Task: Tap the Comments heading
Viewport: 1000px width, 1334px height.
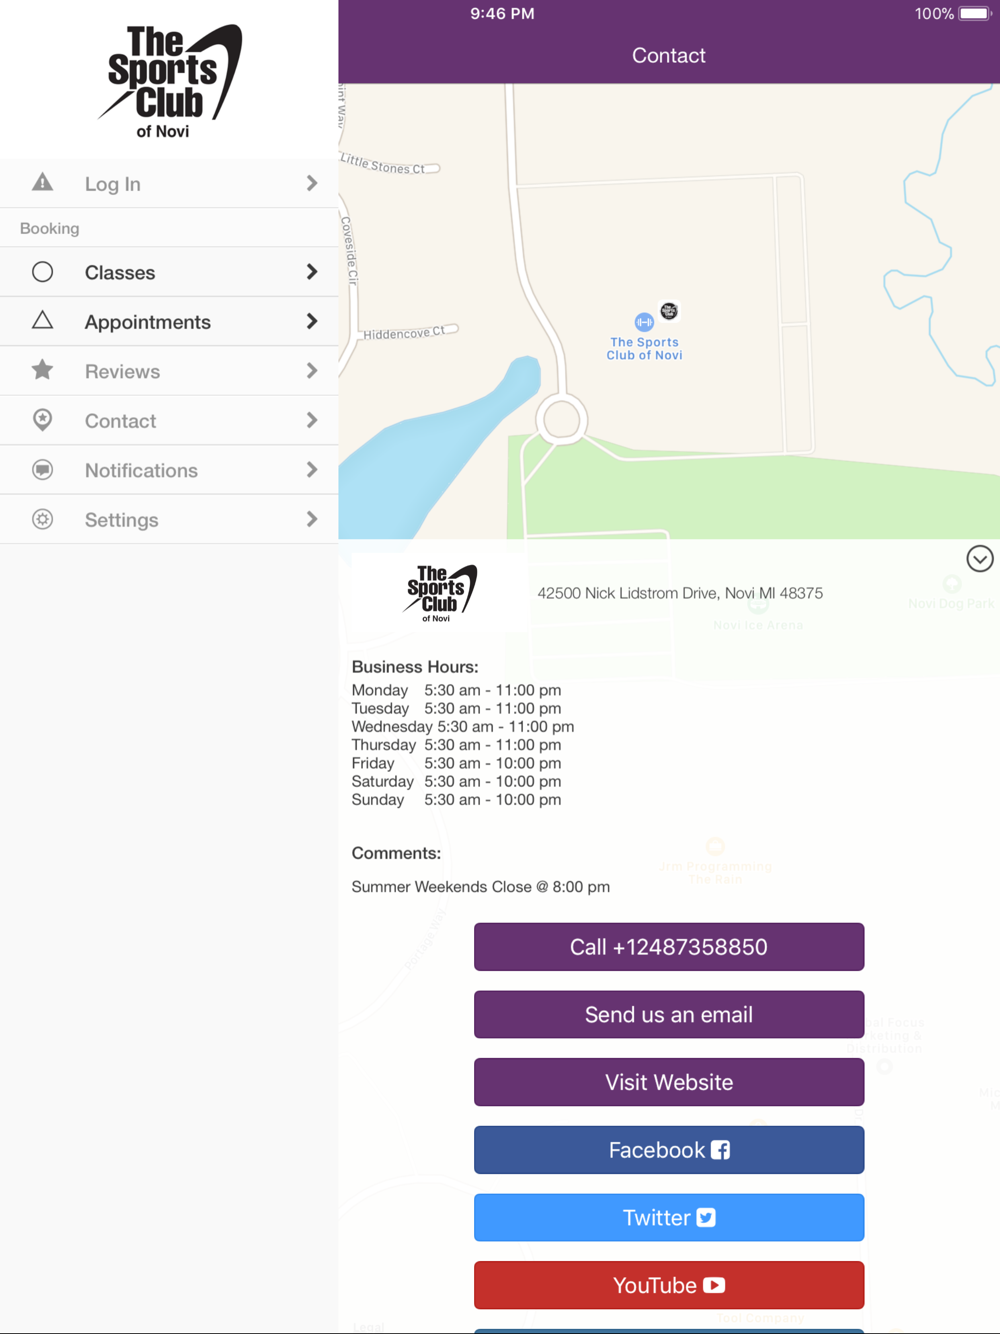Action: (396, 853)
